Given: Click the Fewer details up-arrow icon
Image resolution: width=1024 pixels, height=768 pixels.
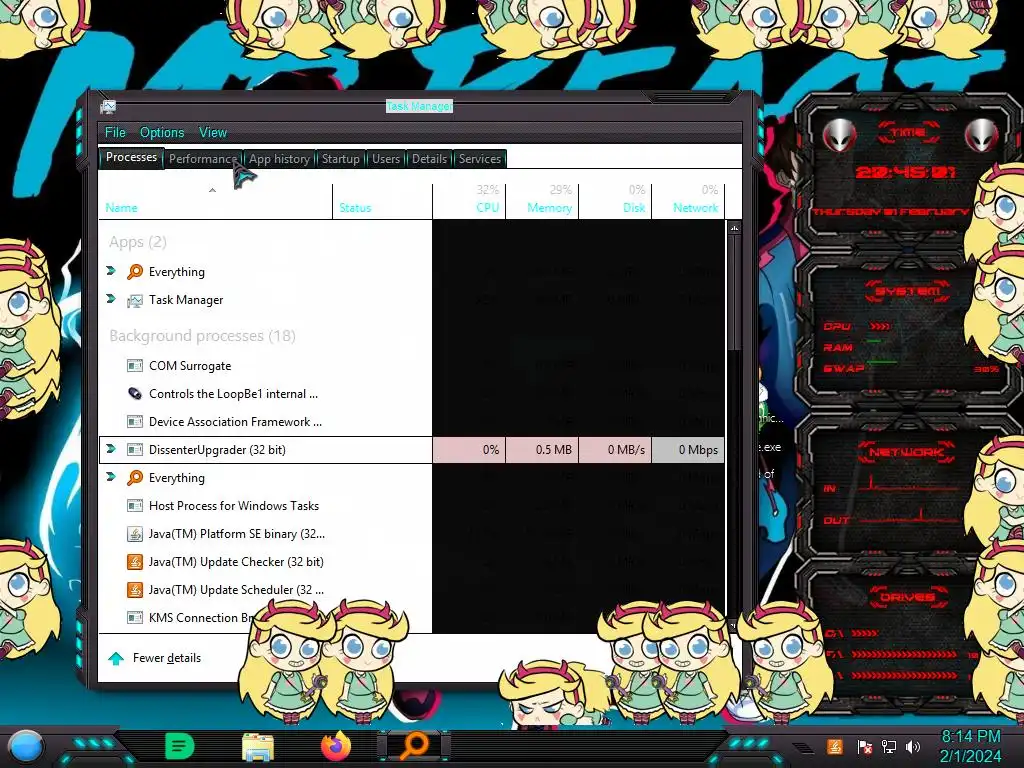Looking at the screenshot, I should coord(116,658).
